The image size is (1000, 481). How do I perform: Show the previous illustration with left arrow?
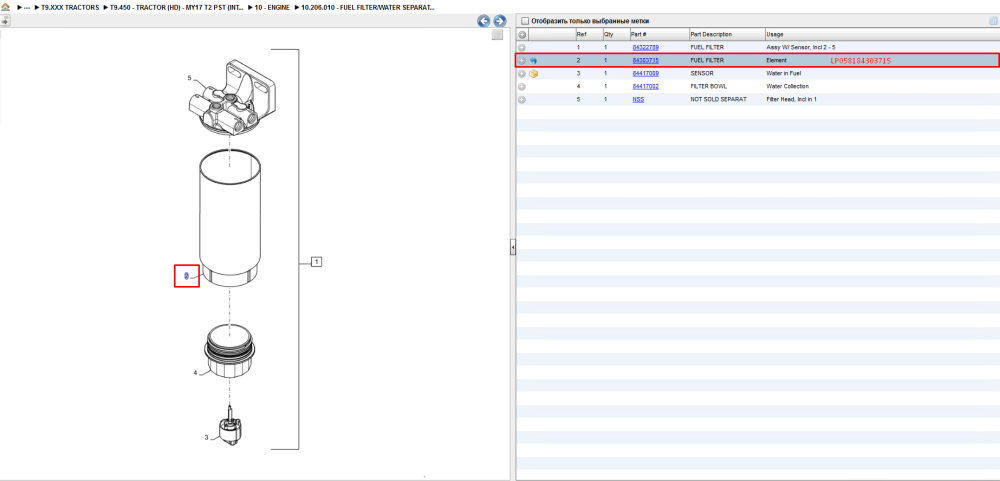point(484,21)
